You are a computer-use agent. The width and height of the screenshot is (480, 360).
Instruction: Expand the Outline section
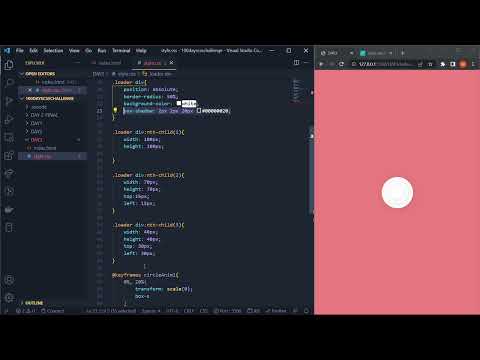pyautogui.click(x=34, y=303)
